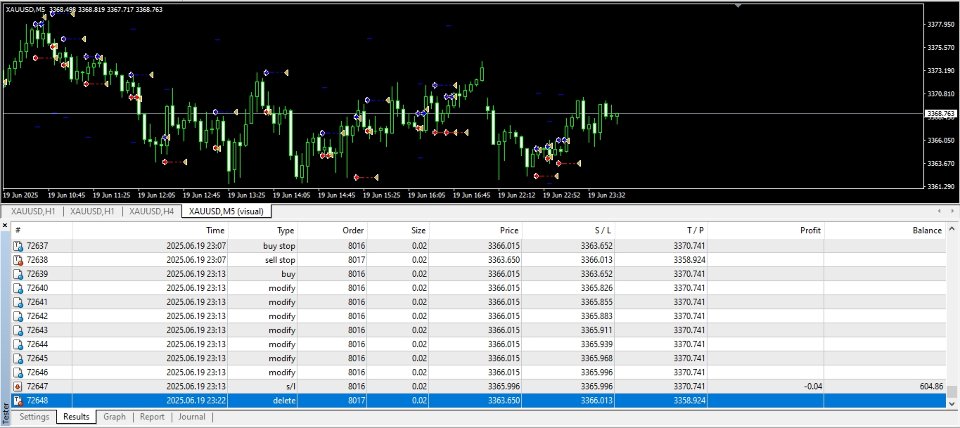
Task: Click the buy stop icon for row 72637
Action: click(18, 246)
